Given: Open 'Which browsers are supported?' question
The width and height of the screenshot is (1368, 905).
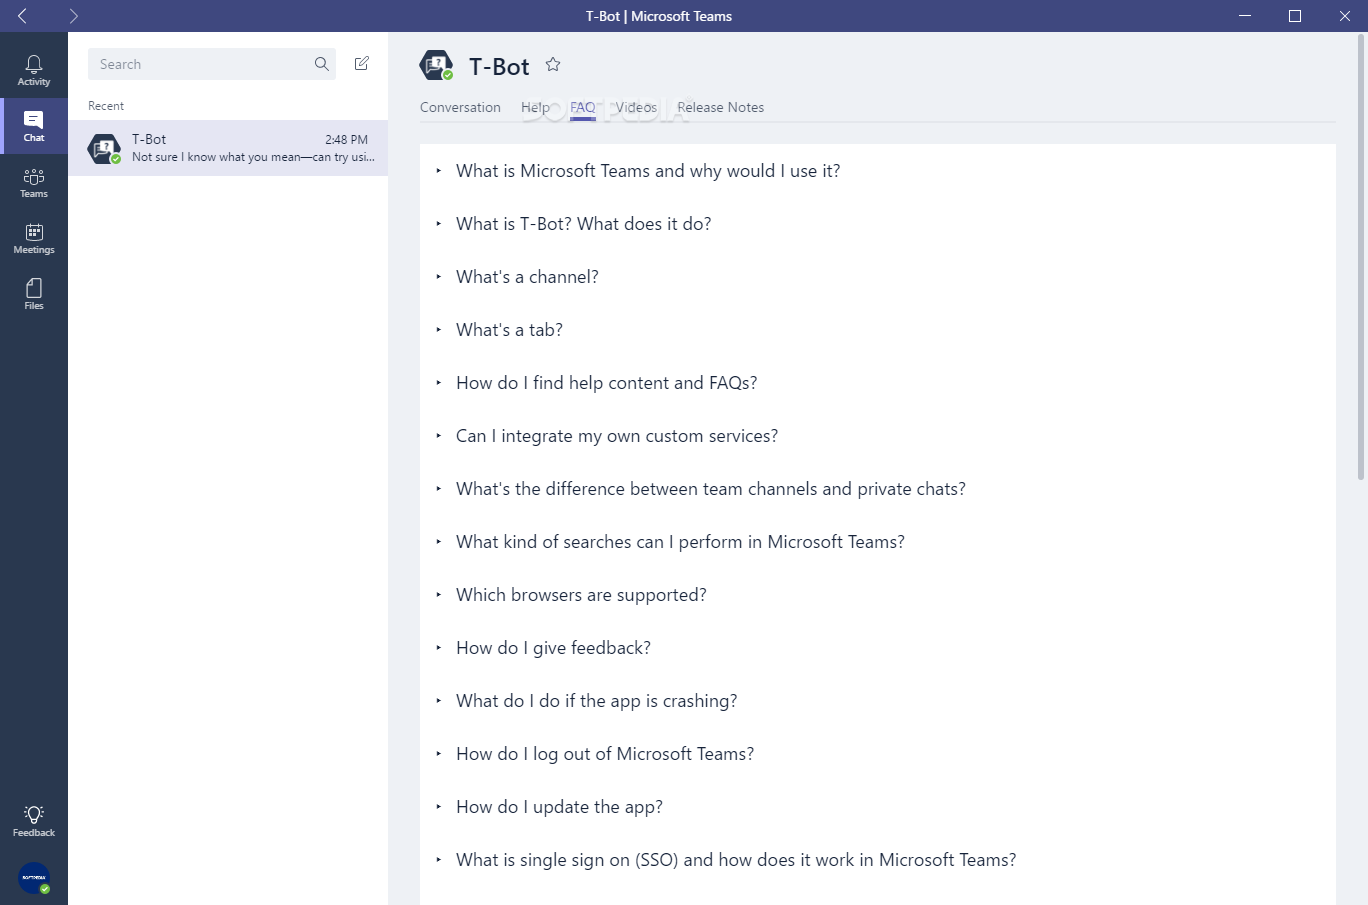Looking at the screenshot, I should tap(581, 595).
